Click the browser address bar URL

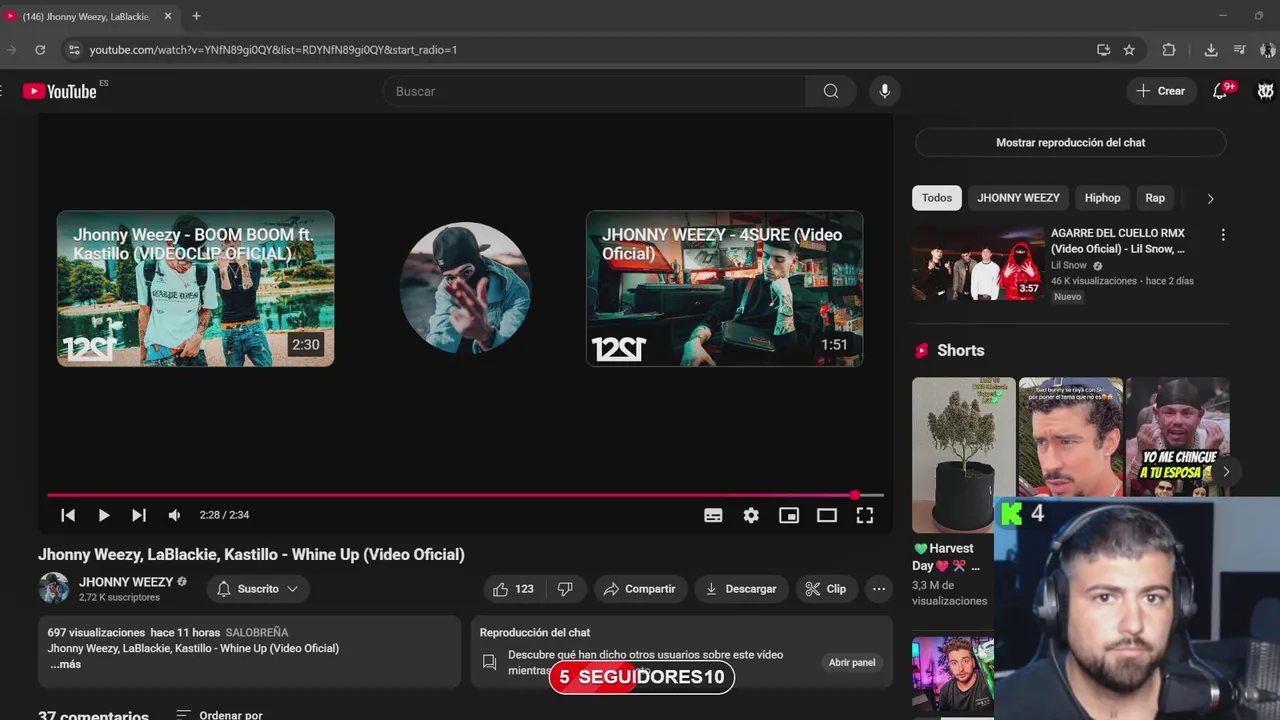click(x=273, y=50)
